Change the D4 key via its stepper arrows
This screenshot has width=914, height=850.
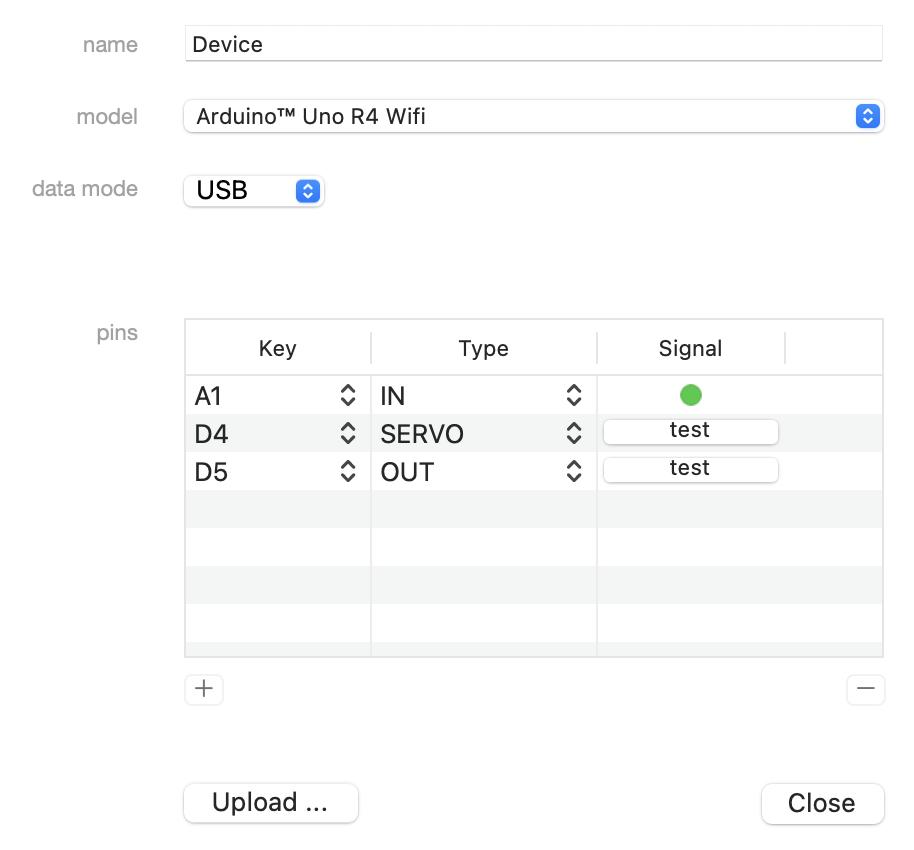click(x=348, y=433)
